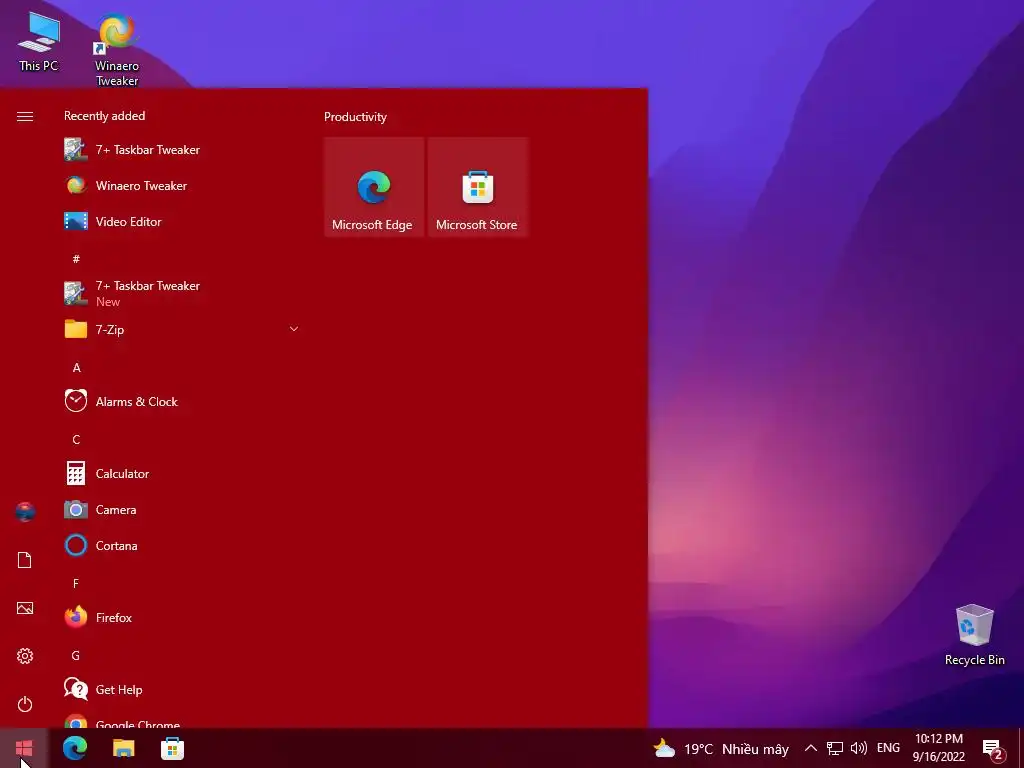Viewport: 1024px width, 768px height.
Task: Click the Productivity group heading
Action: tap(355, 117)
